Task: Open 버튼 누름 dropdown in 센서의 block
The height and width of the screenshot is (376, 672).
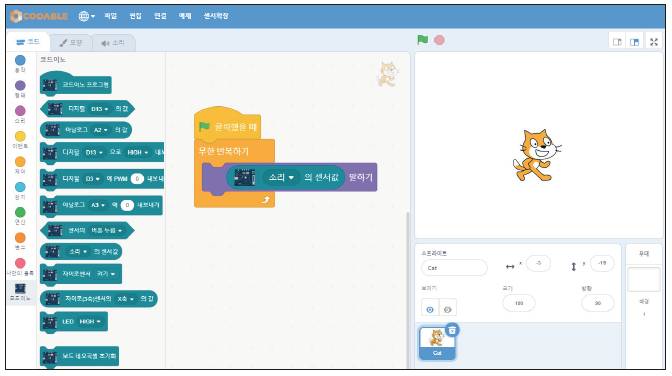Action: pos(106,231)
